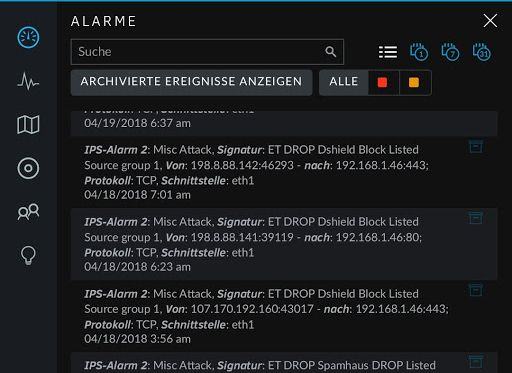Show alarms from last 31 days

coord(482,52)
